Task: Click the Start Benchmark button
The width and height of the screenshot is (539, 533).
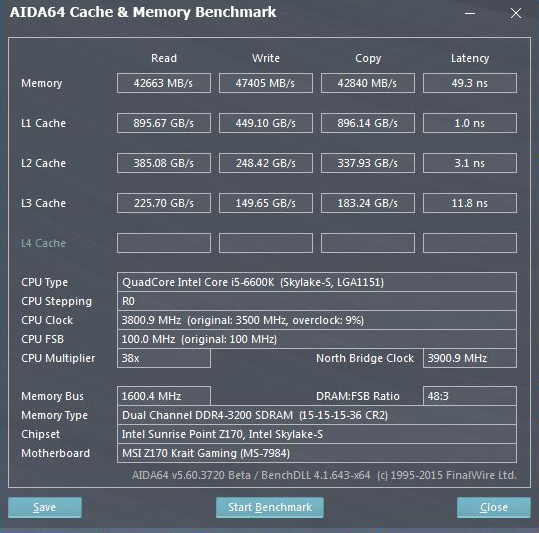Action: (x=270, y=507)
